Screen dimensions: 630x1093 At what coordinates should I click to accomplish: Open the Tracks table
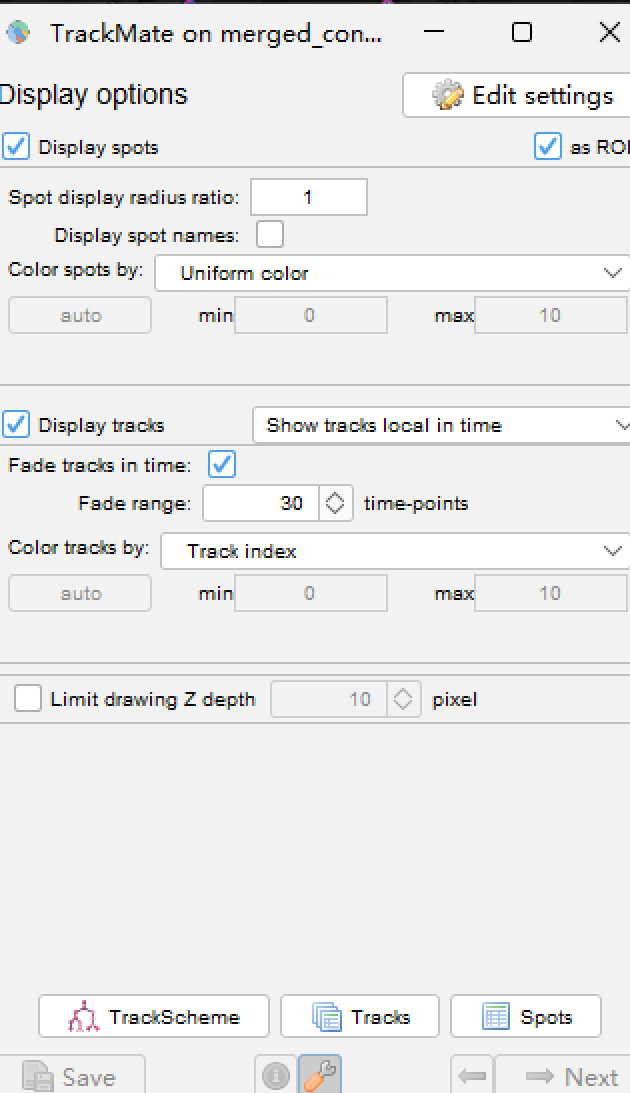pos(360,1017)
